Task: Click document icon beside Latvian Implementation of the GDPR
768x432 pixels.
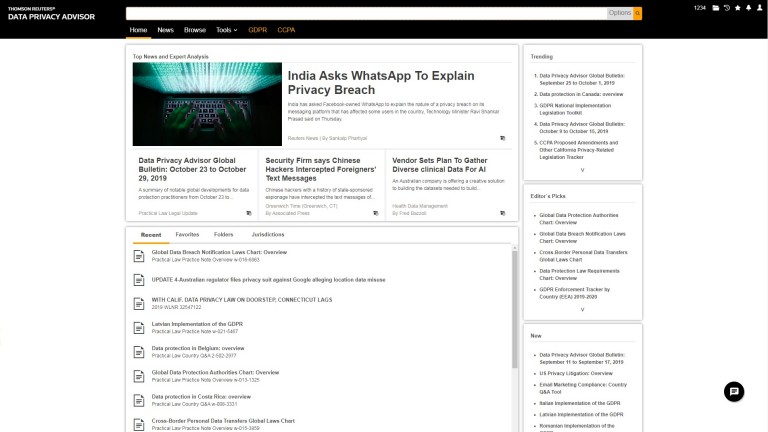Action: click(x=139, y=328)
